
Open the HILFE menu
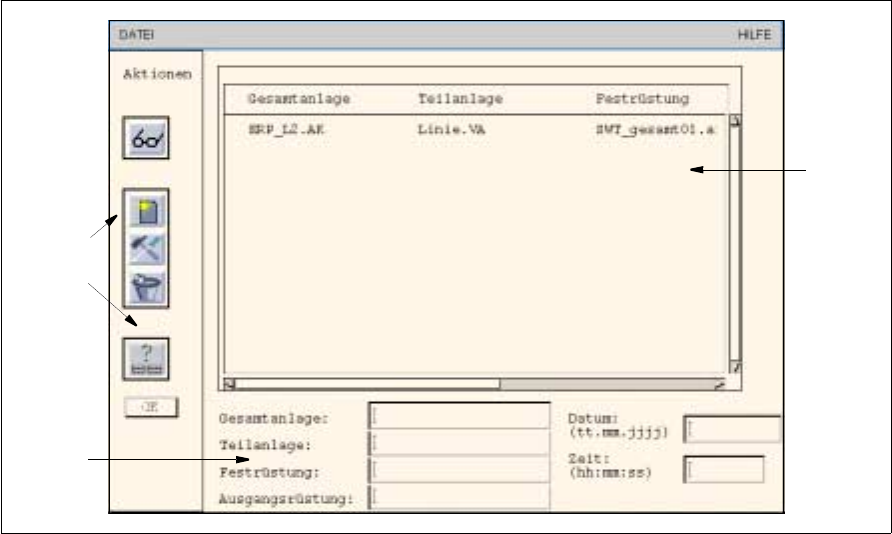[x=754, y=35]
